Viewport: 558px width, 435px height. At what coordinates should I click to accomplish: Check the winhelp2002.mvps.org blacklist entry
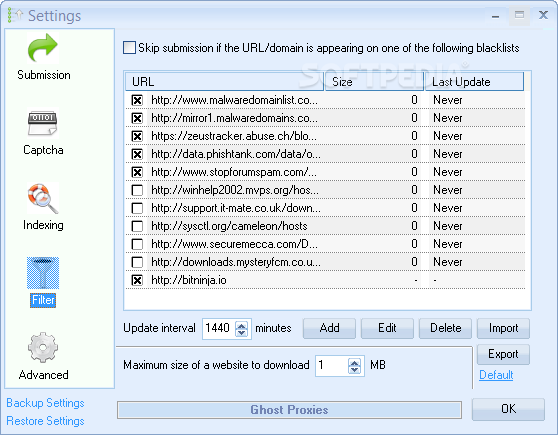coord(137,190)
